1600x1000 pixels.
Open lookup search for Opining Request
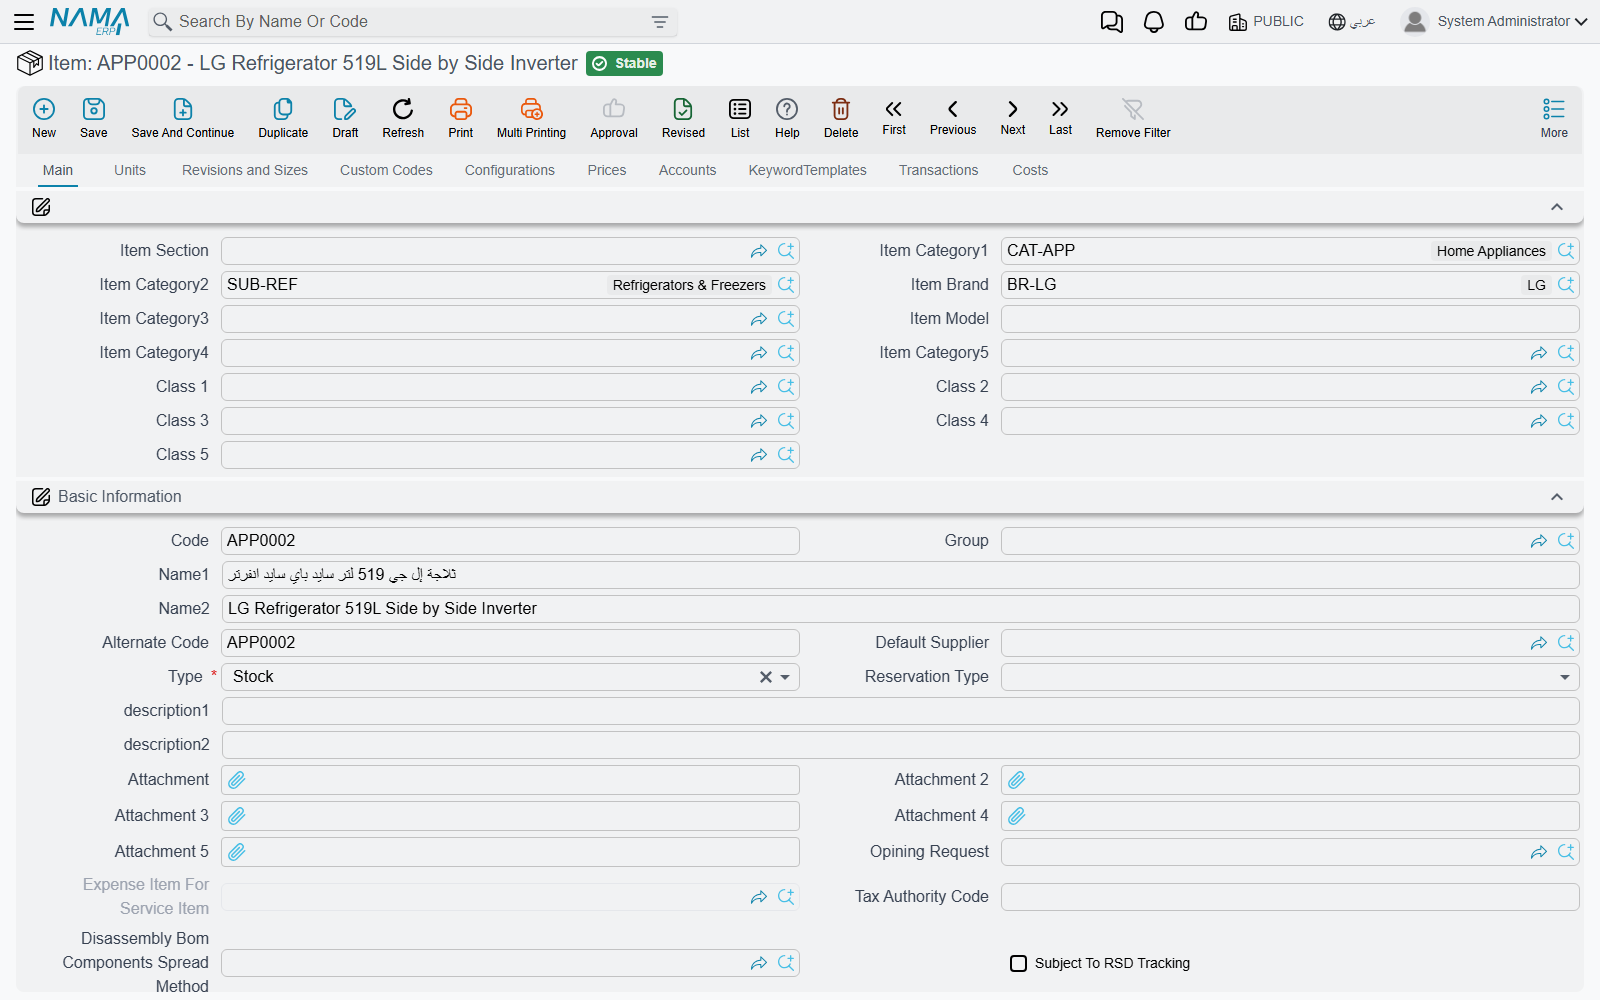(1566, 852)
